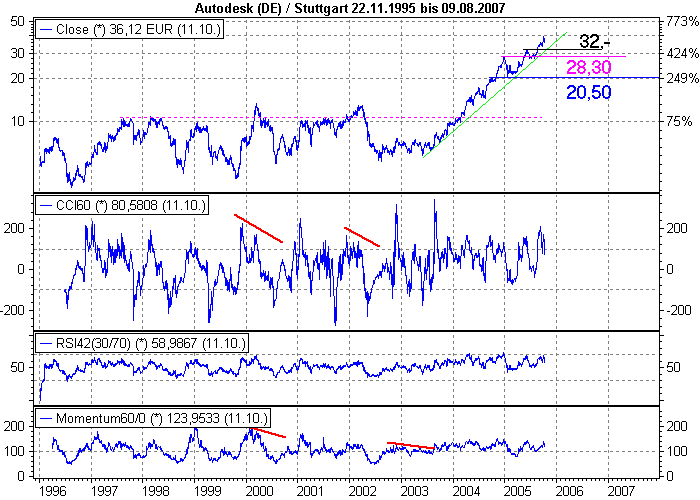Select the 'CCI60 (*) 80,5808' legend box

tap(122, 205)
